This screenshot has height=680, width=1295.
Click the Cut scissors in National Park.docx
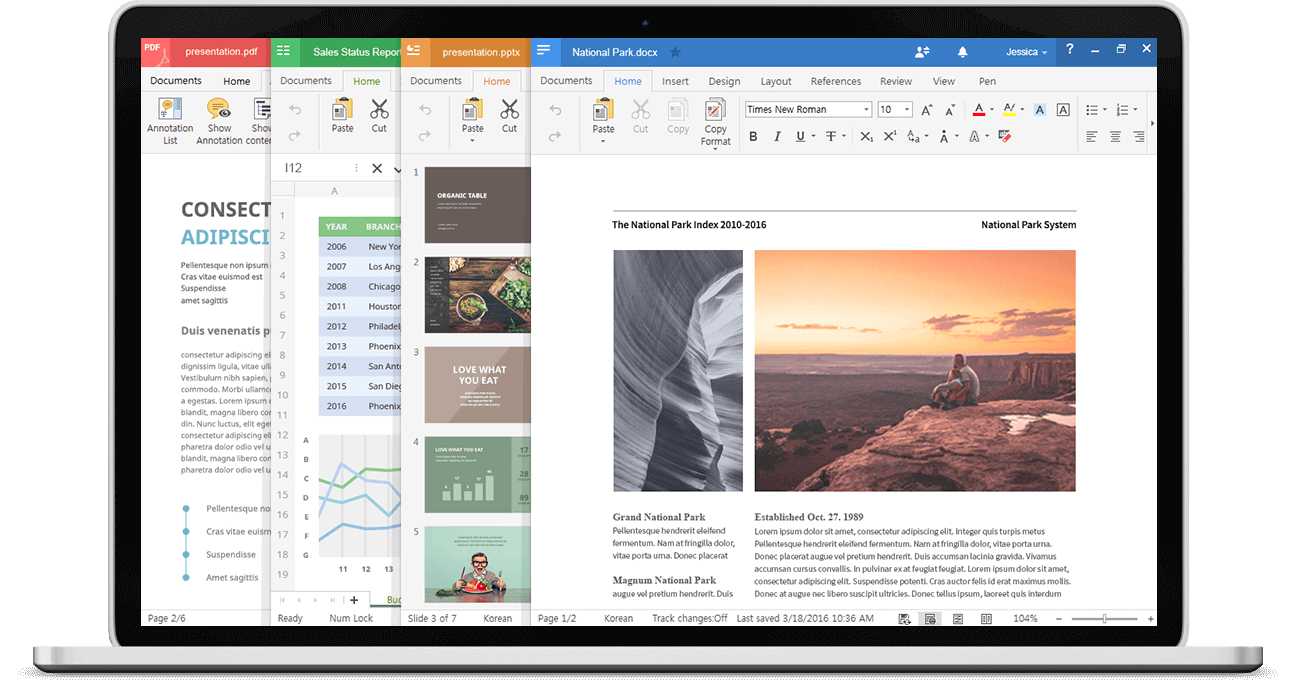(x=640, y=110)
